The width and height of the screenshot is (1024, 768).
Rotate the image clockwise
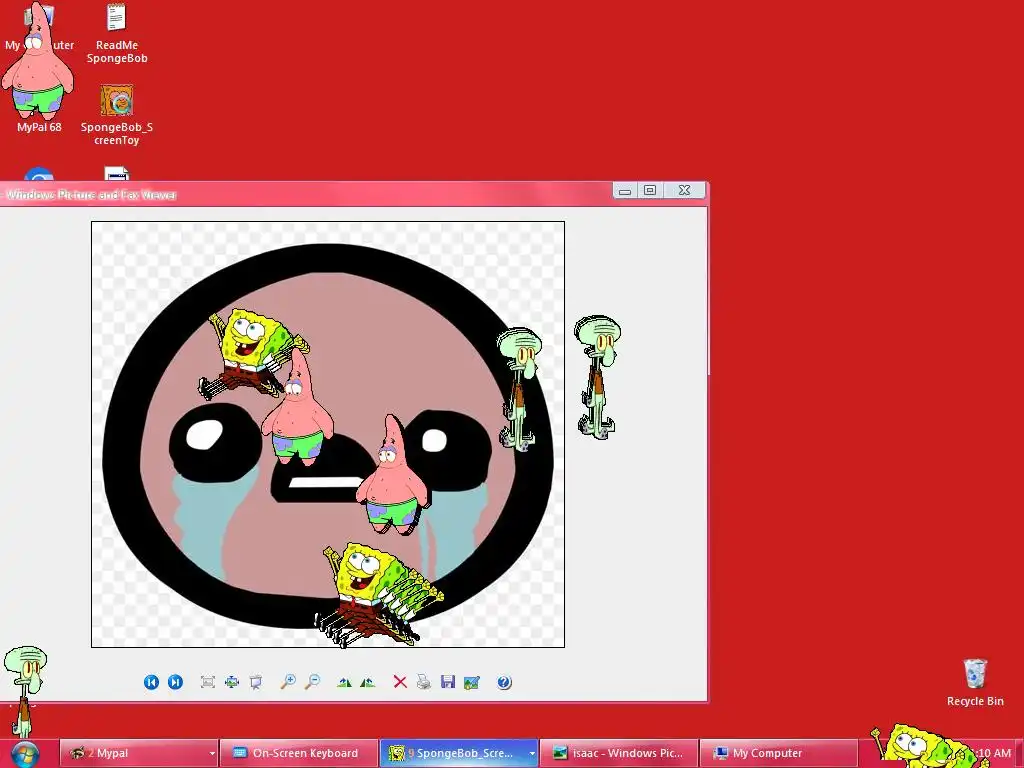pos(344,682)
